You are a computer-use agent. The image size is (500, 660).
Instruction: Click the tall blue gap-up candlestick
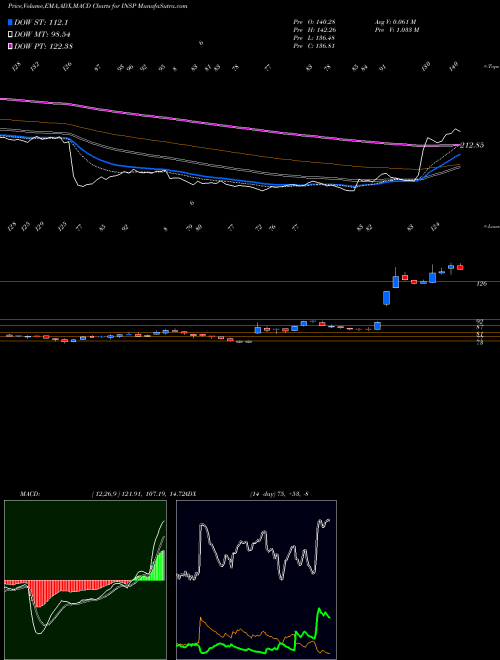(386, 298)
